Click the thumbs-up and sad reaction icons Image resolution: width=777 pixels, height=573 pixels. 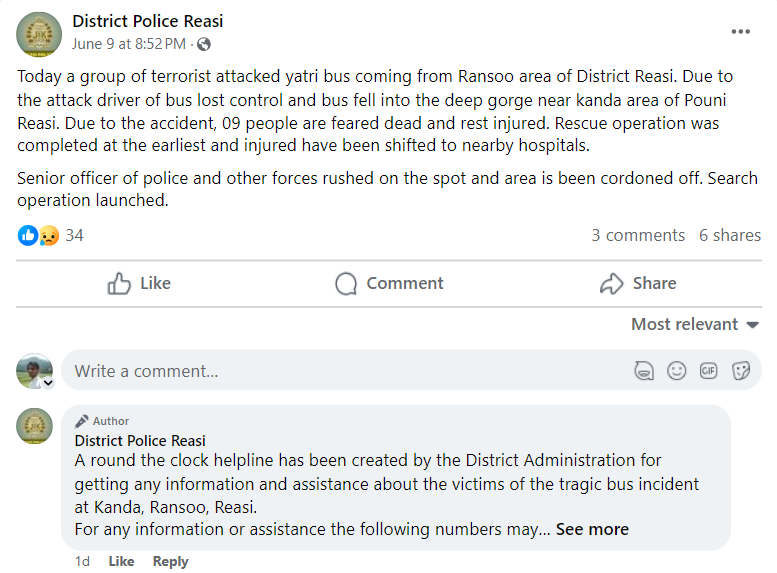(38, 236)
